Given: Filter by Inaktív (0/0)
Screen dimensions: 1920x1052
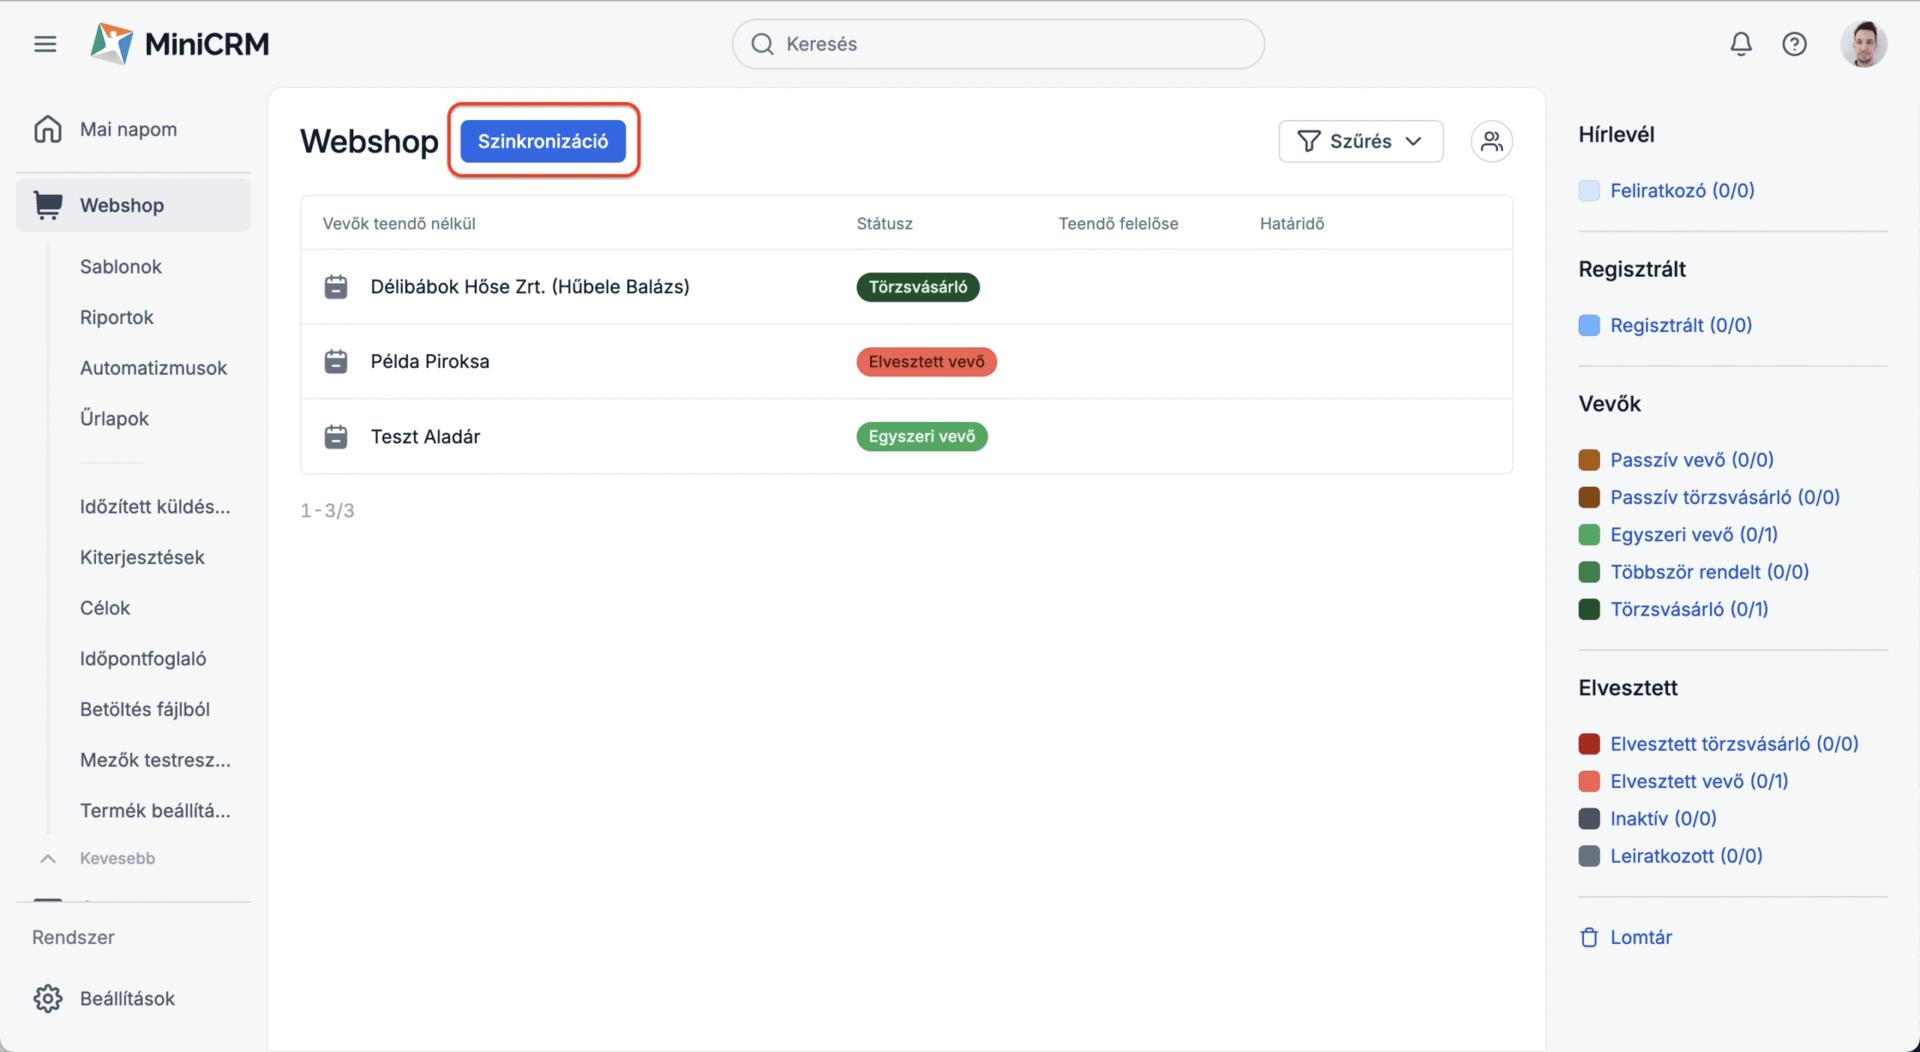Looking at the screenshot, I should point(1663,819).
